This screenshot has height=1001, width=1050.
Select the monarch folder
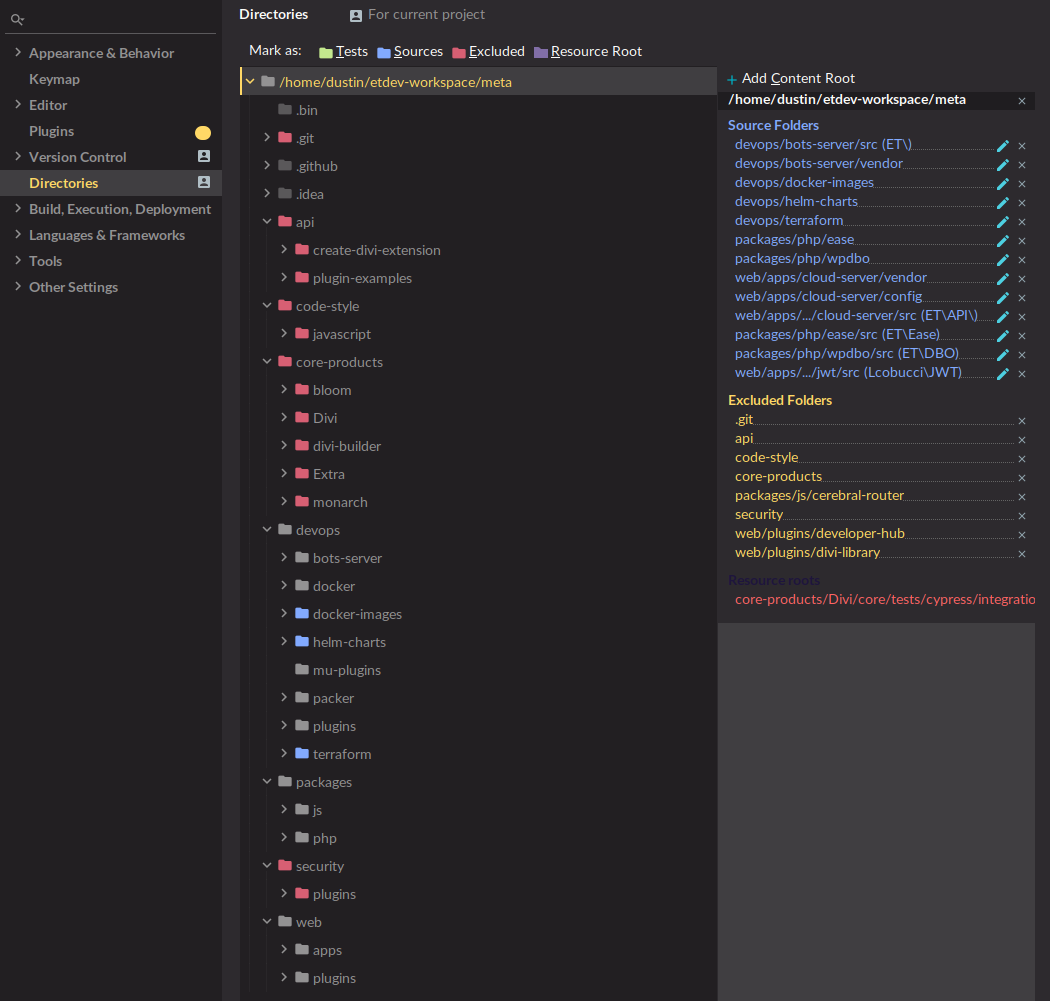pos(340,502)
